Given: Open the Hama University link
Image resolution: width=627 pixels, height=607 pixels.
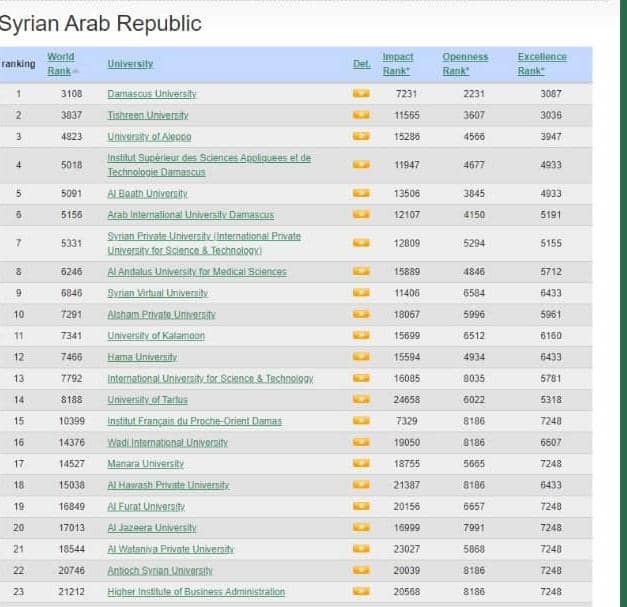Looking at the screenshot, I should (x=142, y=357).
